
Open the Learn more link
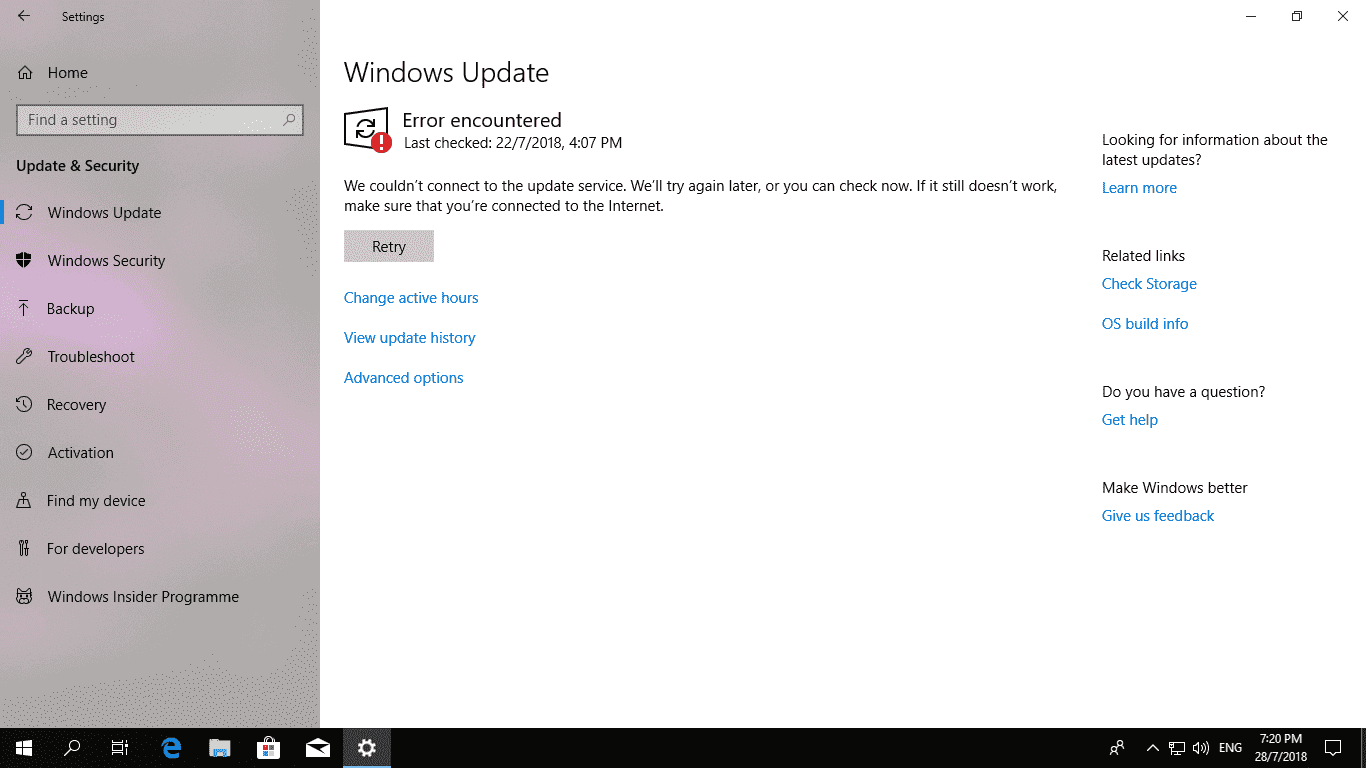pos(1139,187)
